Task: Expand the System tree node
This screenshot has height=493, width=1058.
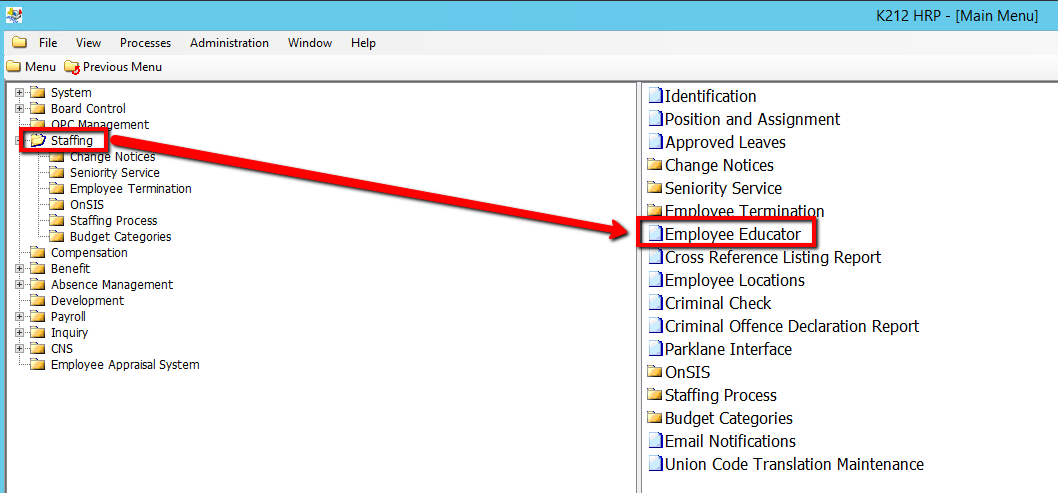Action: (x=19, y=93)
